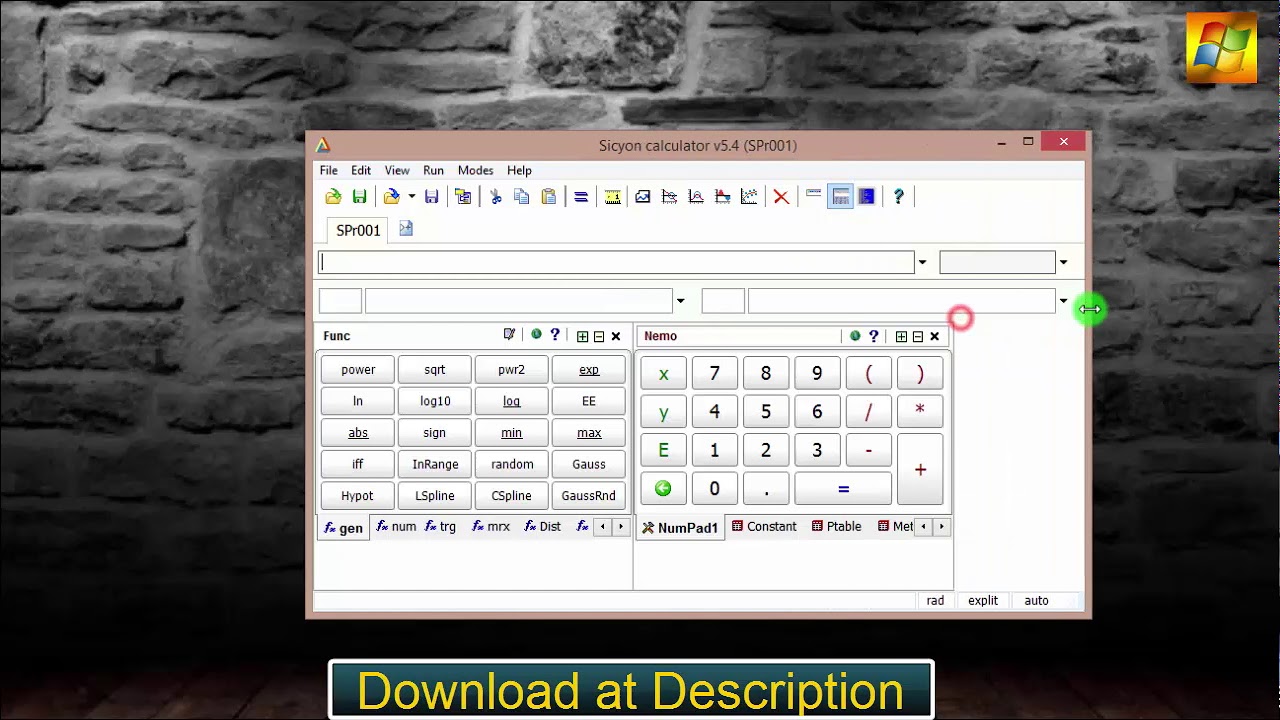Click the CSpline function button

pos(512,496)
